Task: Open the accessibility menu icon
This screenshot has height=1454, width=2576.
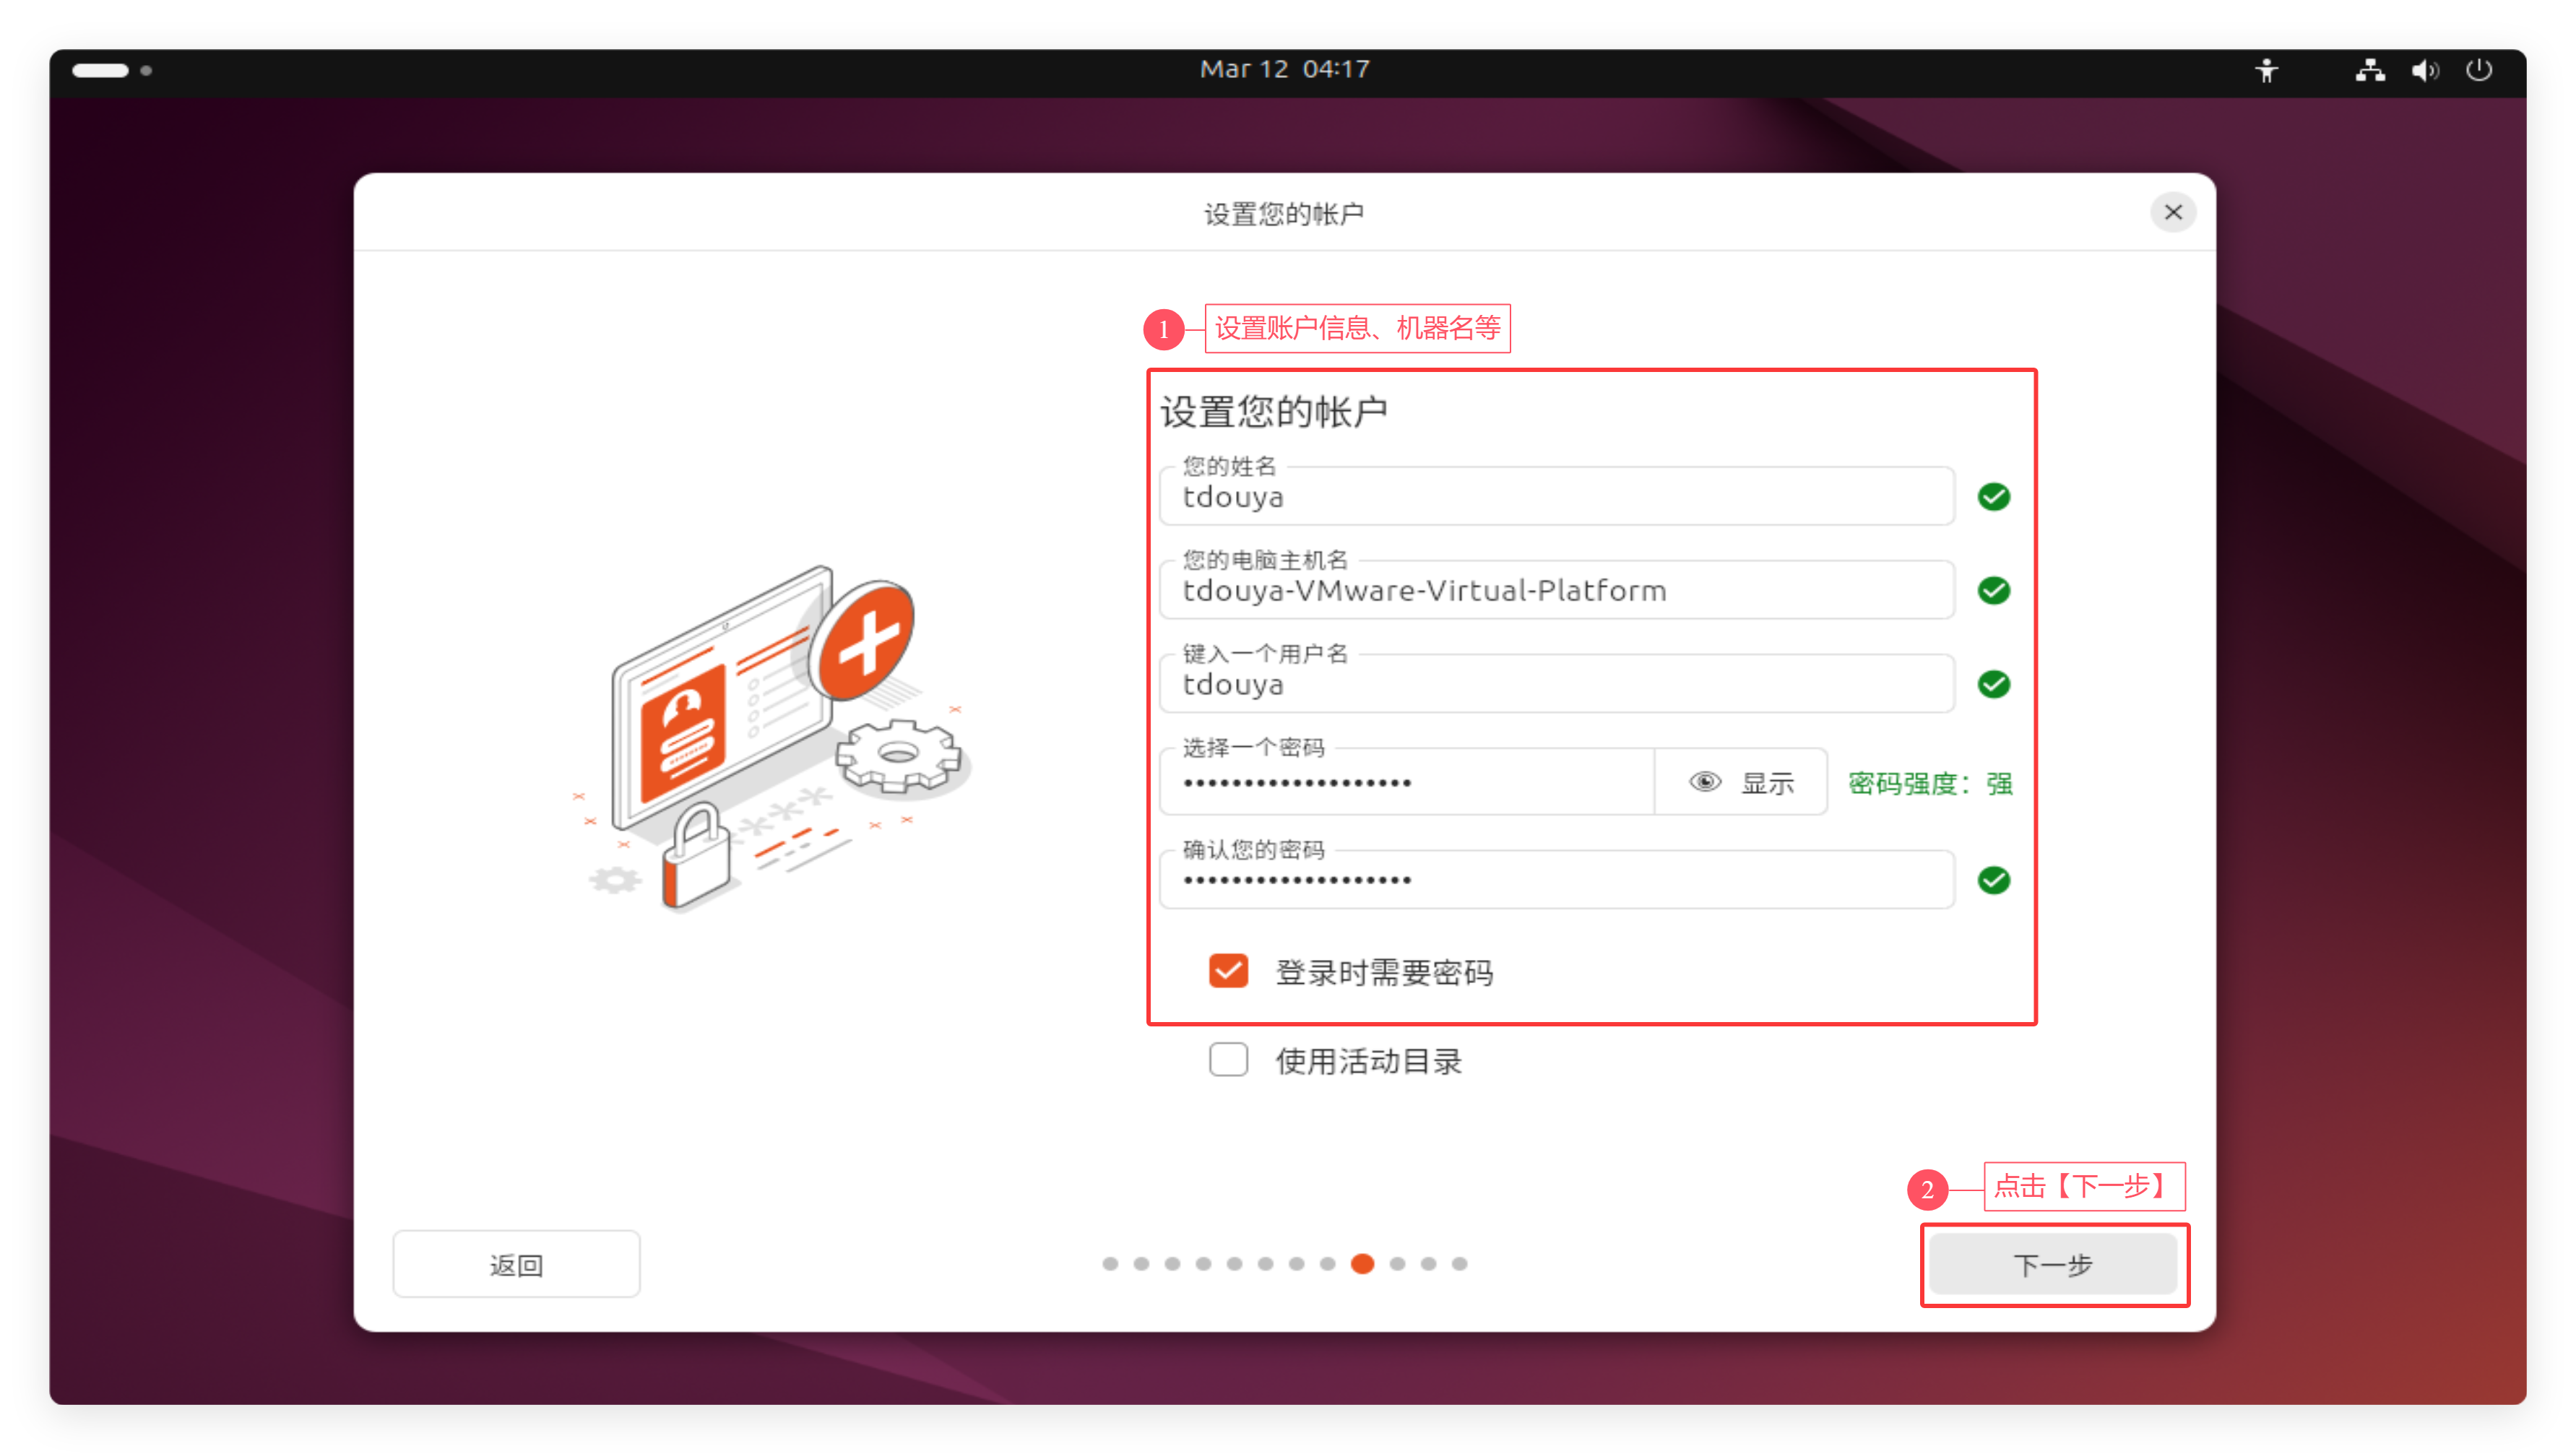Action: pyautogui.click(x=2266, y=70)
